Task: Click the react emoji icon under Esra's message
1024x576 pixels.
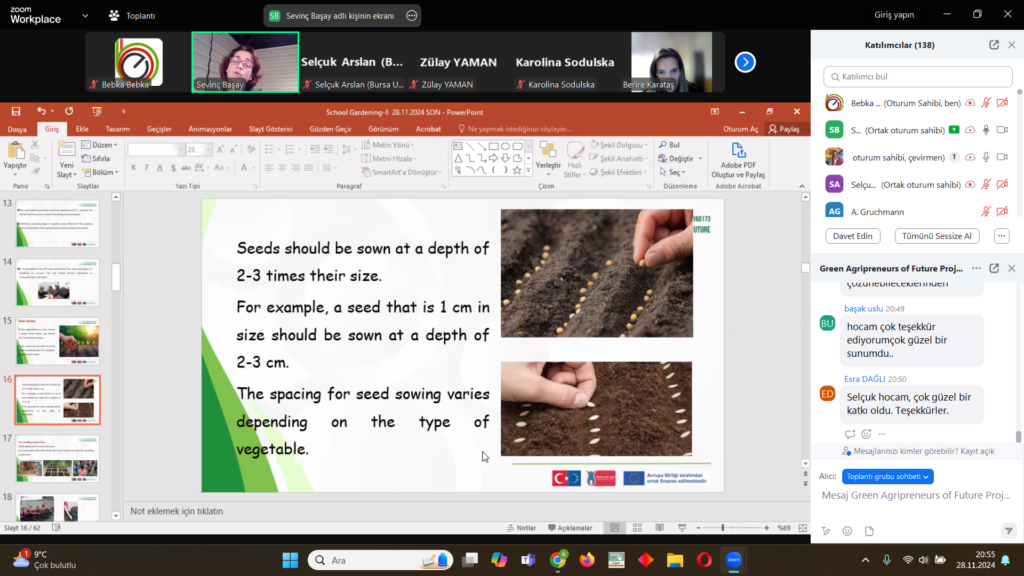Action: click(866, 434)
